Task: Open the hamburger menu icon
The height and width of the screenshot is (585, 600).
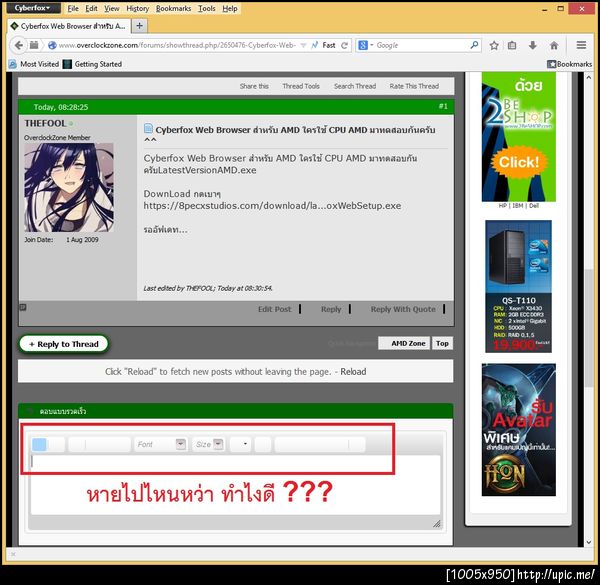Action: [x=581, y=45]
